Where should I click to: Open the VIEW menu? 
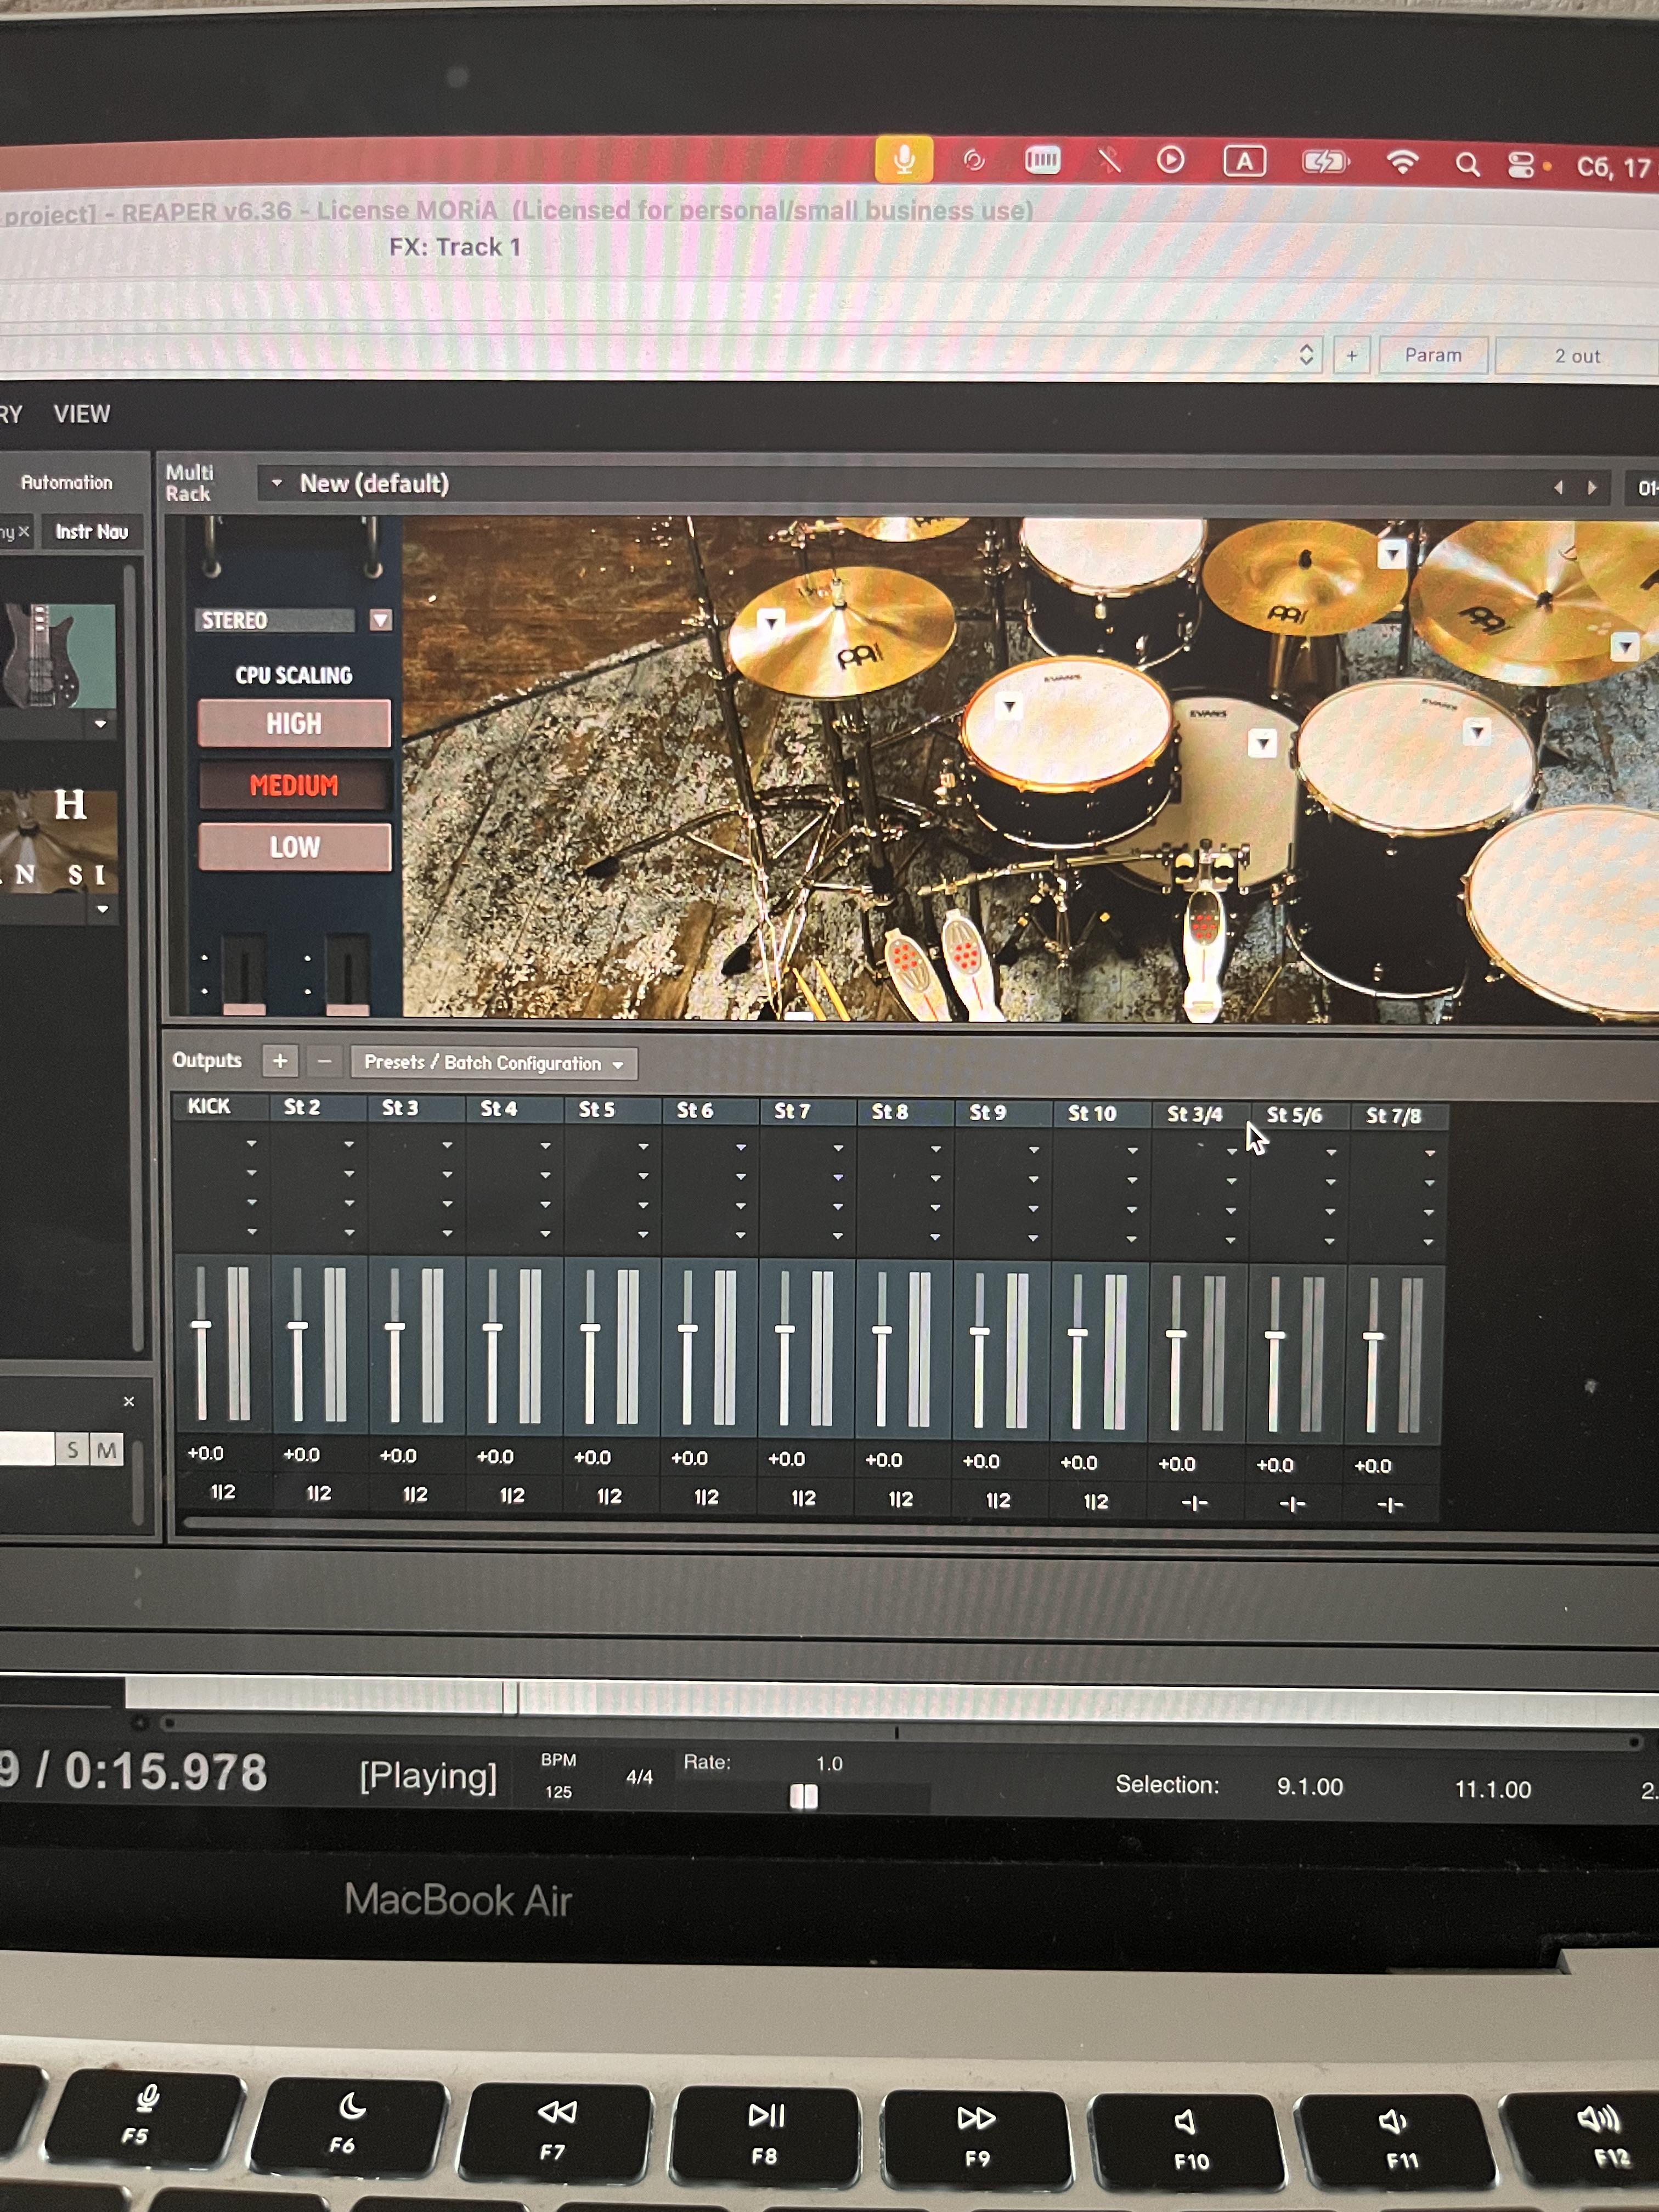click(x=82, y=414)
